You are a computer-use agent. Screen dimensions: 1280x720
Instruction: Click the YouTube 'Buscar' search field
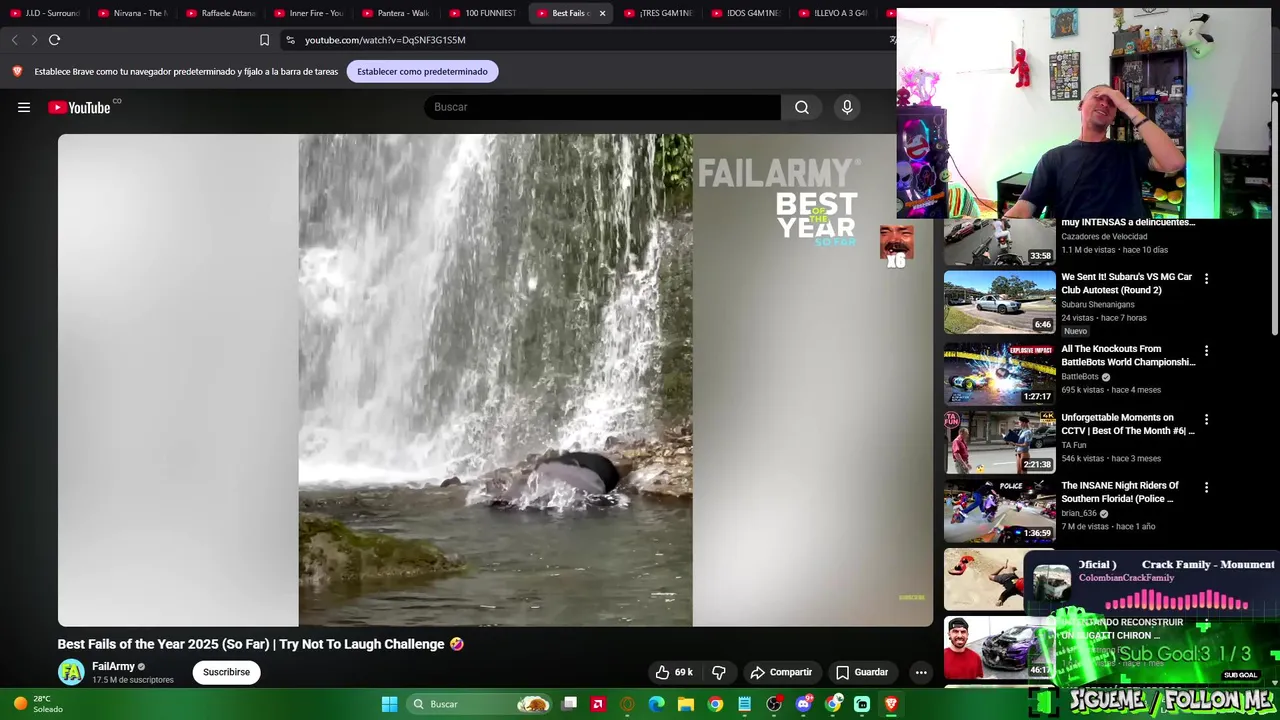pos(602,107)
